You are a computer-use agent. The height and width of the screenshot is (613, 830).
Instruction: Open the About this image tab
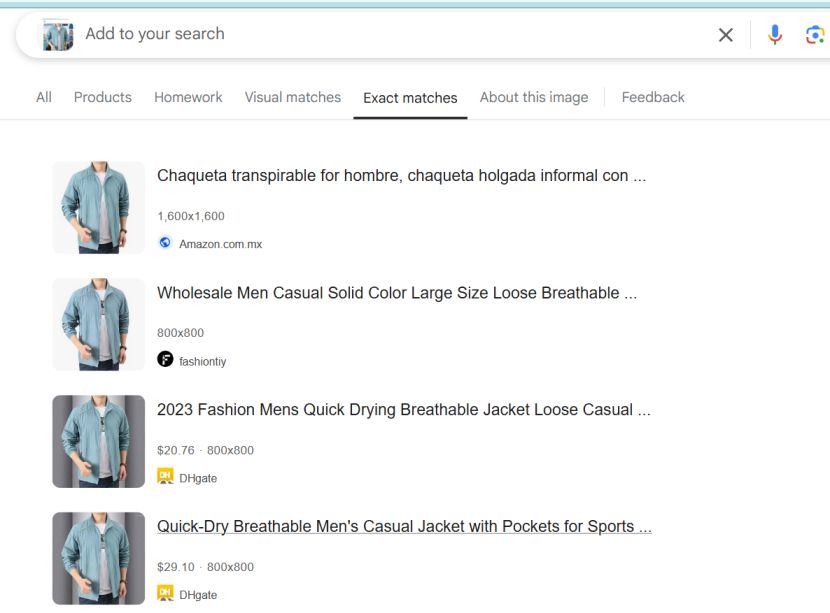(534, 97)
